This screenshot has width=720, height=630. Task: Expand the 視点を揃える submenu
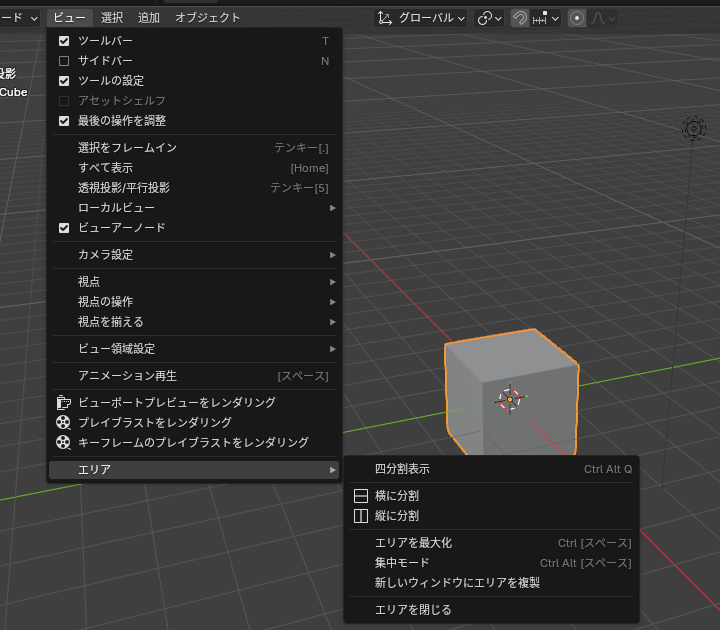pyautogui.click(x=194, y=322)
